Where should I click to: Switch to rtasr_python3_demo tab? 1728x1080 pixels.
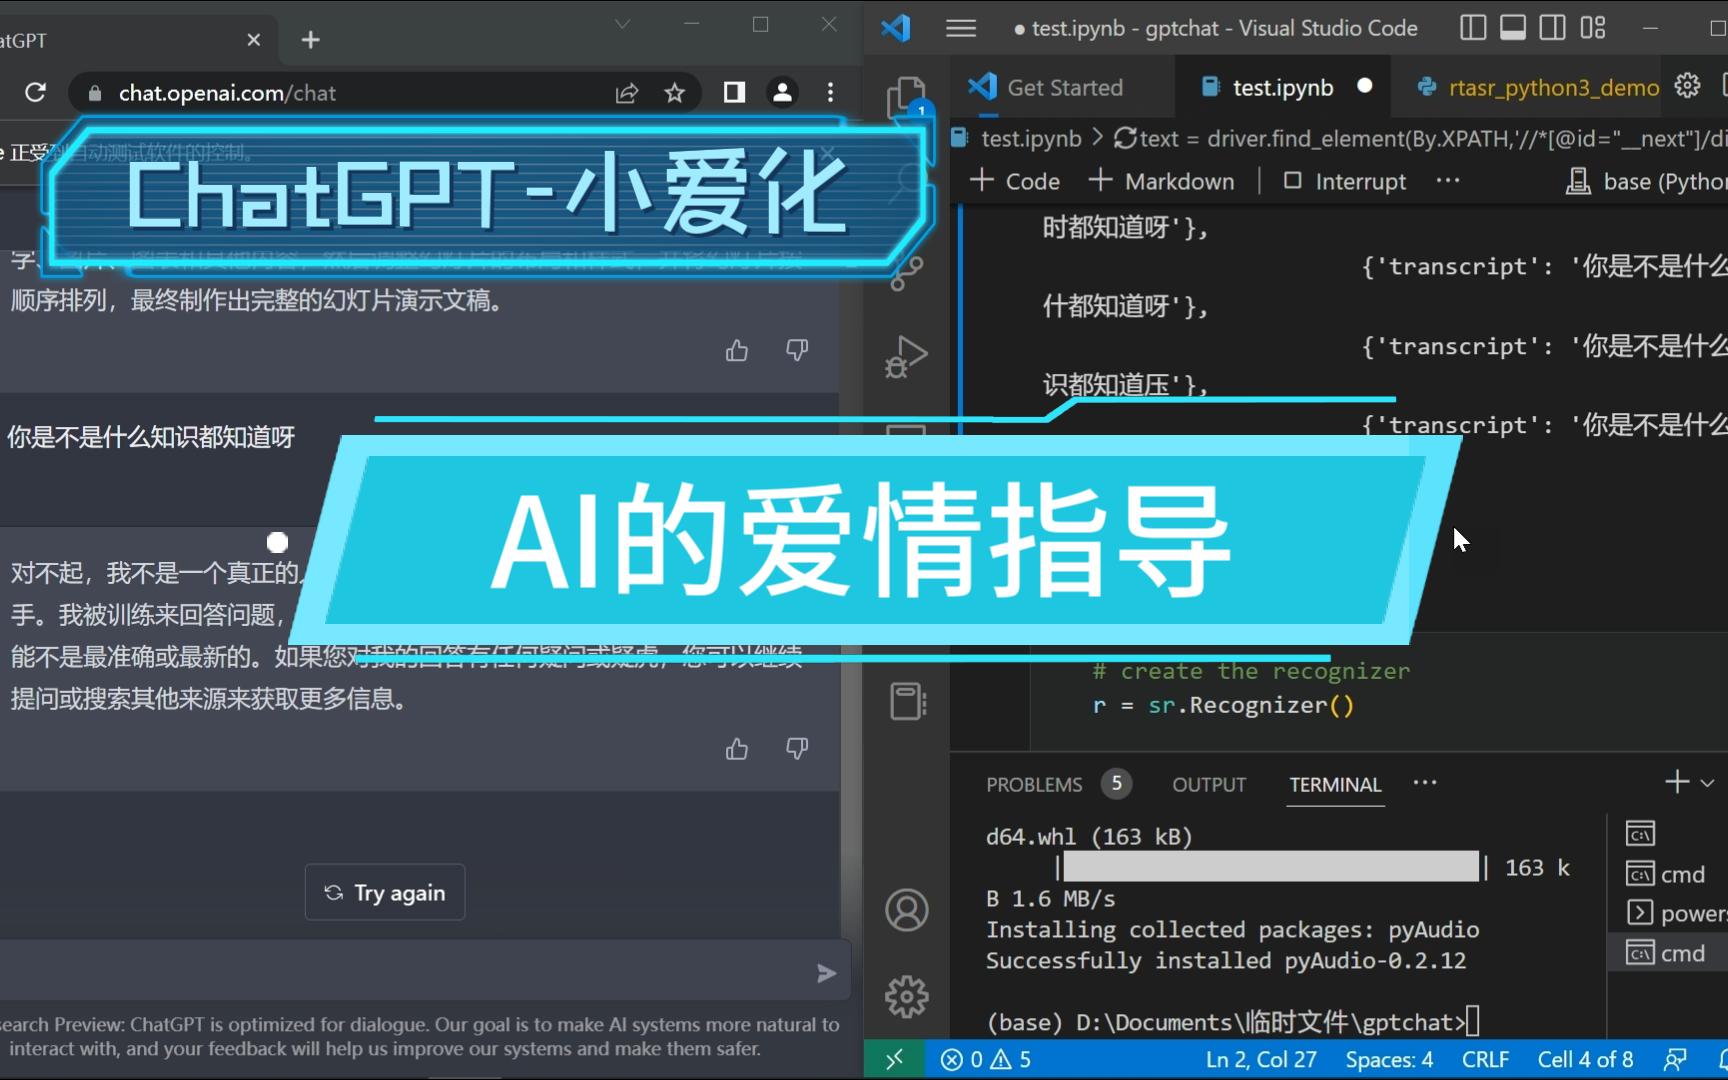pyautogui.click(x=1538, y=88)
